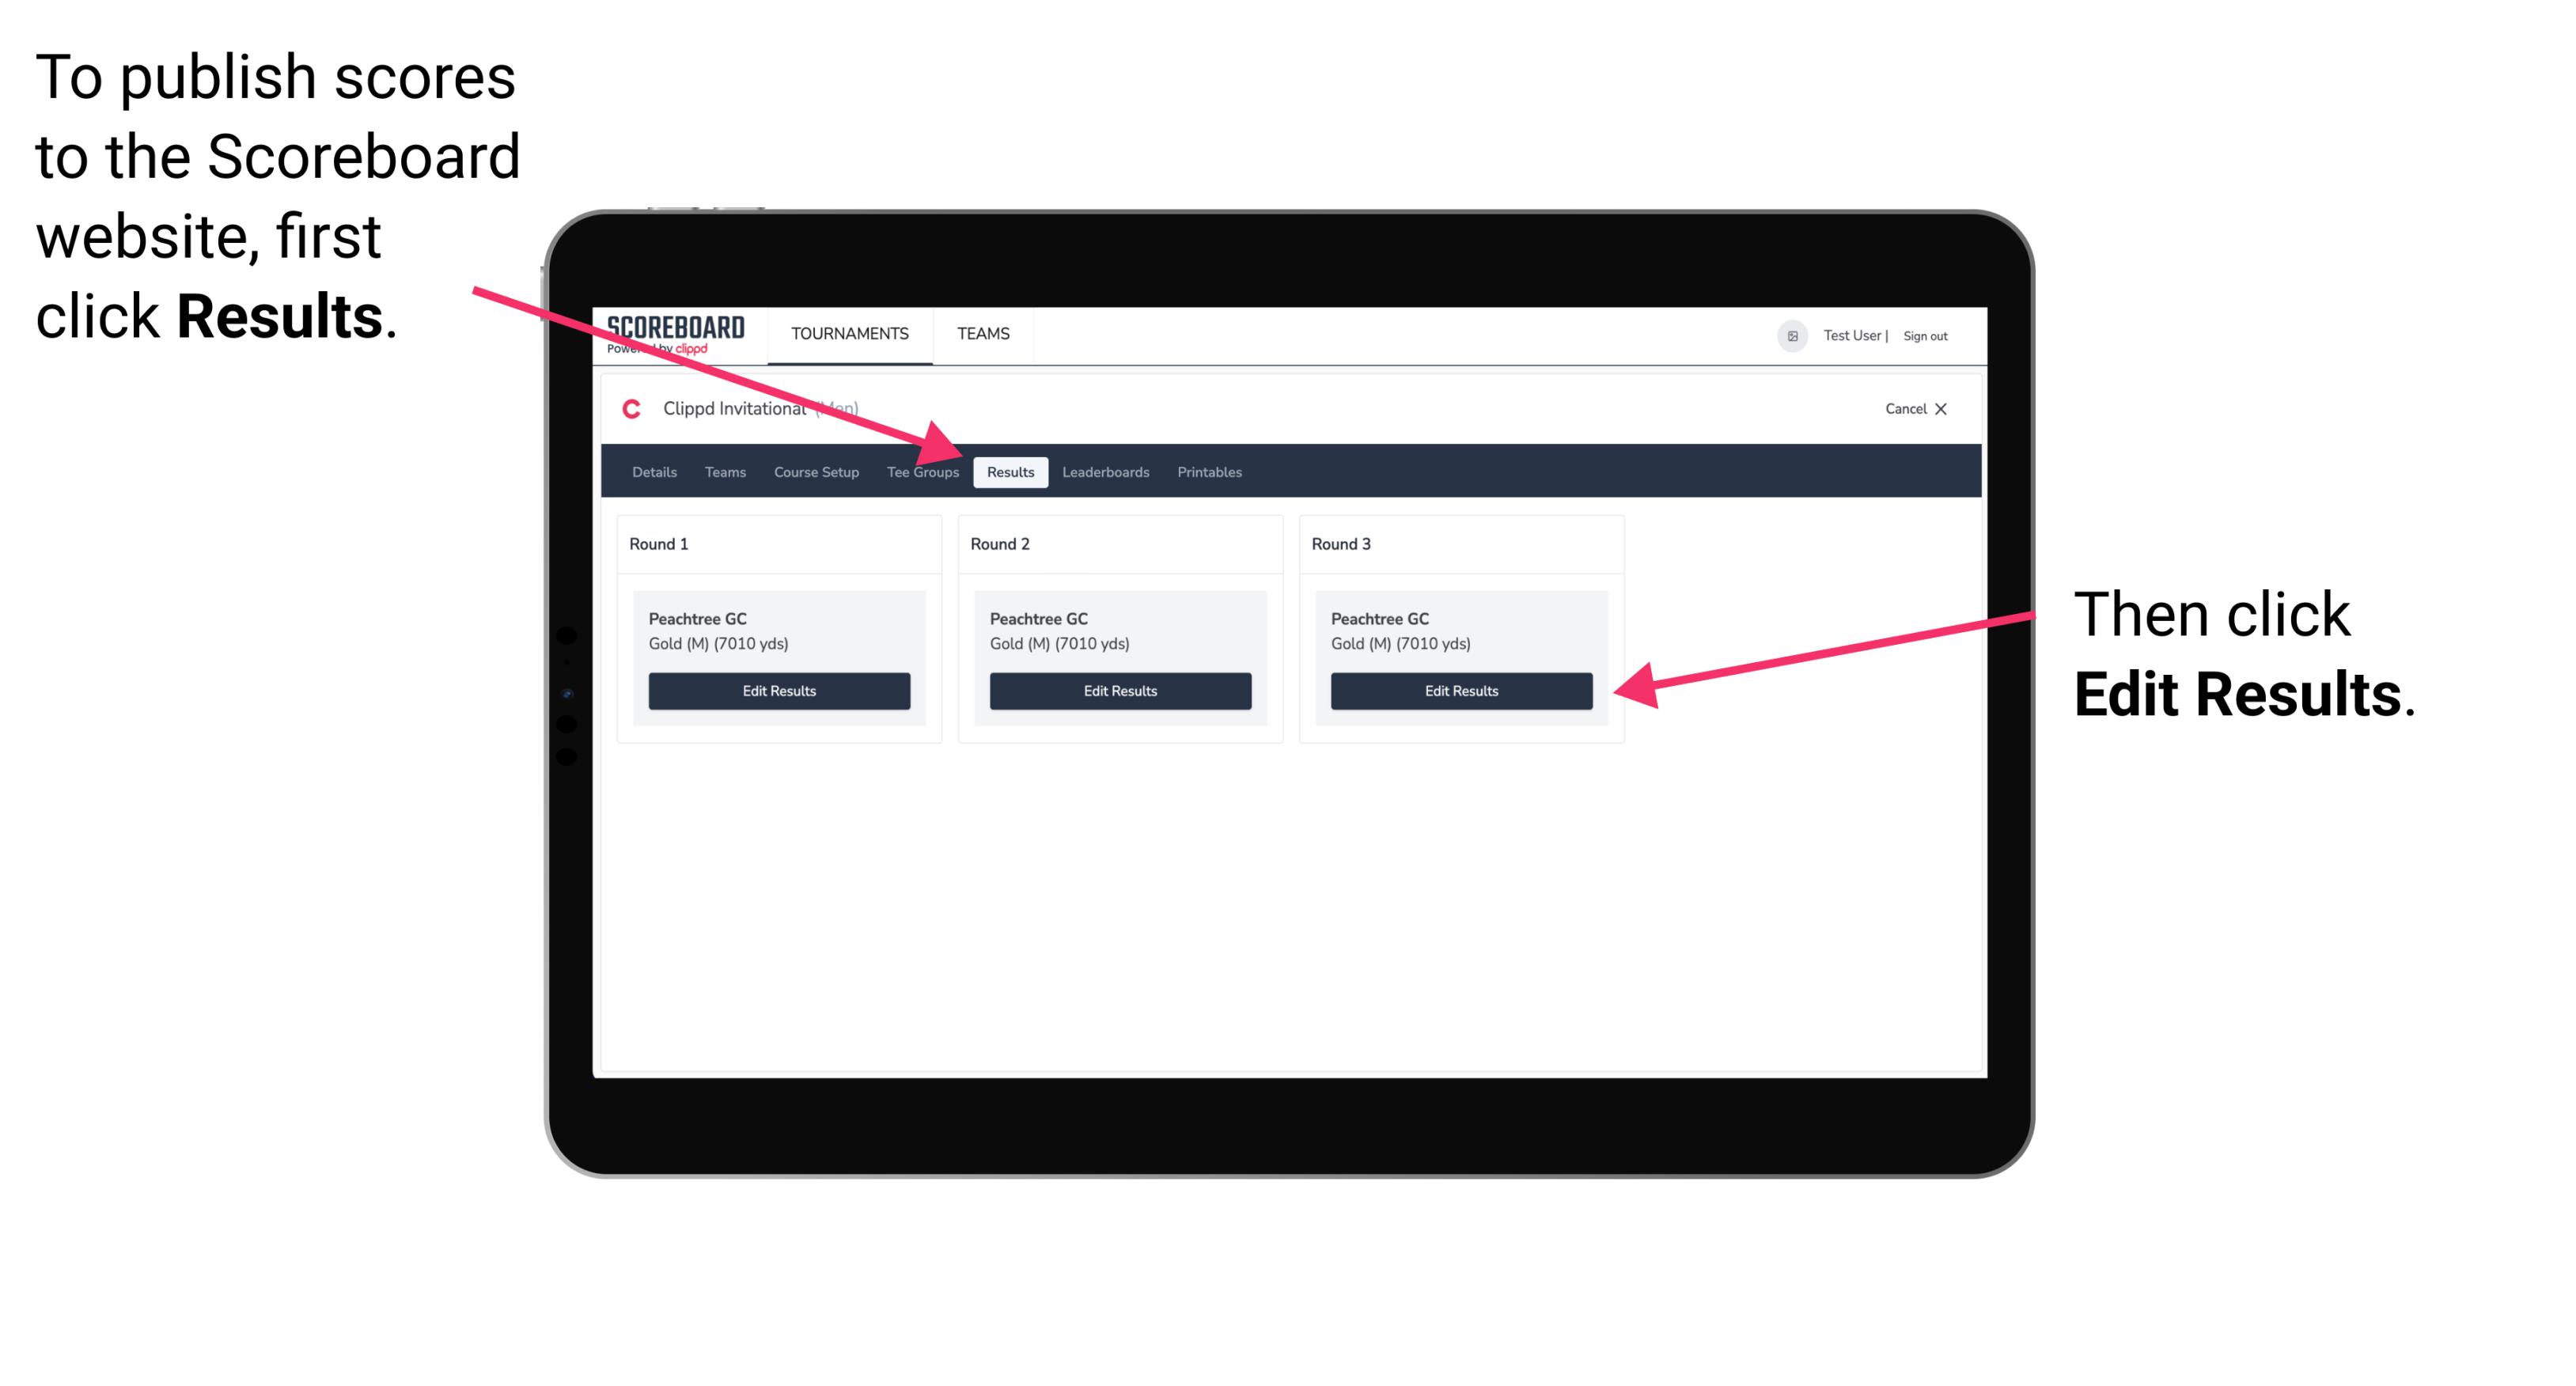Screen dimensions: 2576x1386
Task: Select the Leaderboards tab
Action: [x=1104, y=471]
